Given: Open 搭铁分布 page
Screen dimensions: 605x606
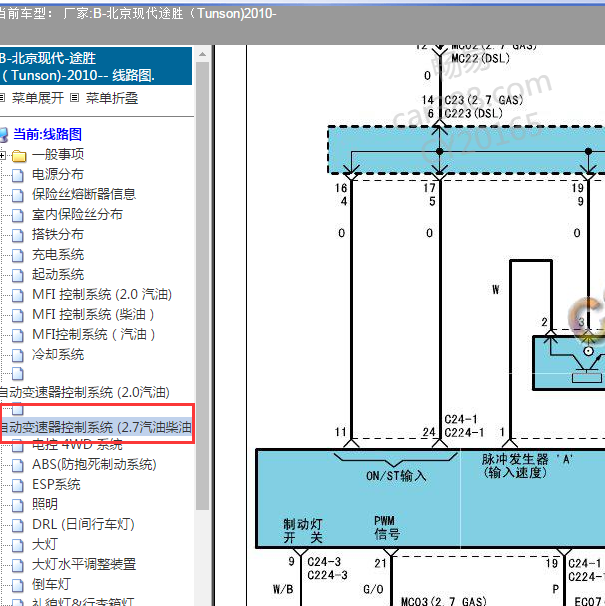Looking at the screenshot, I should (x=58, y=234).
